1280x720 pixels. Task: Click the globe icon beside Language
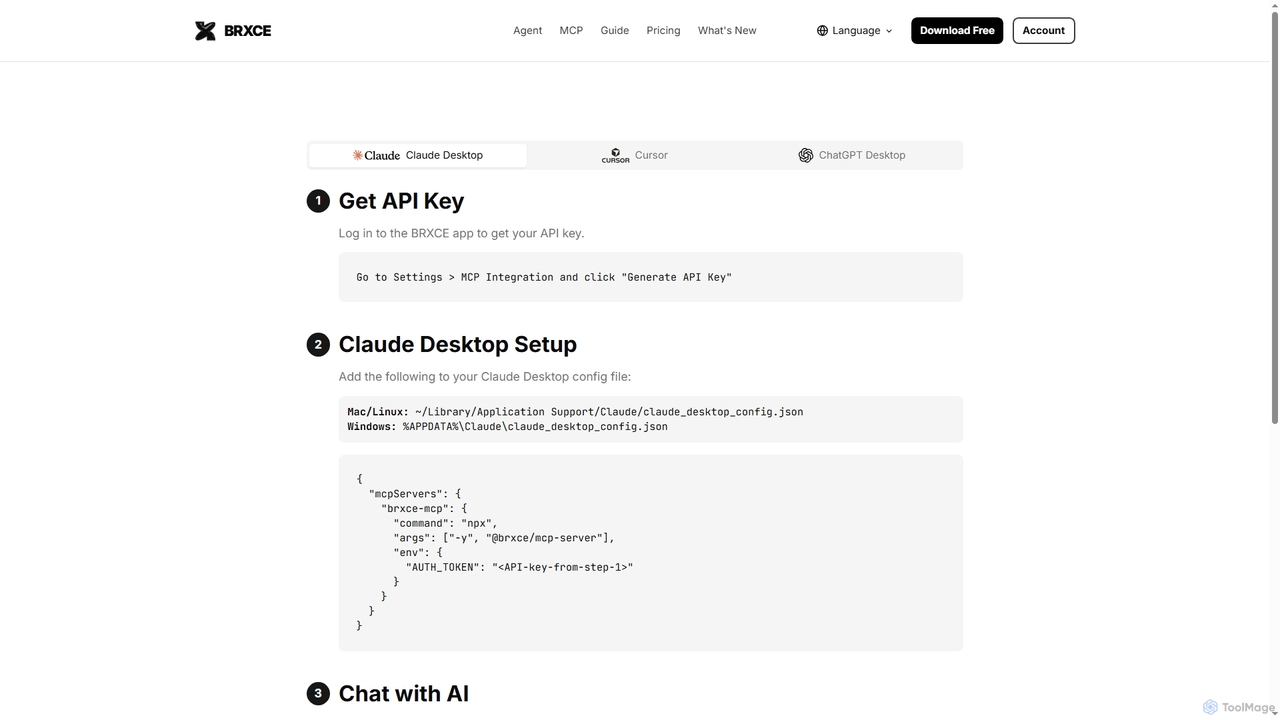point(822,31)
